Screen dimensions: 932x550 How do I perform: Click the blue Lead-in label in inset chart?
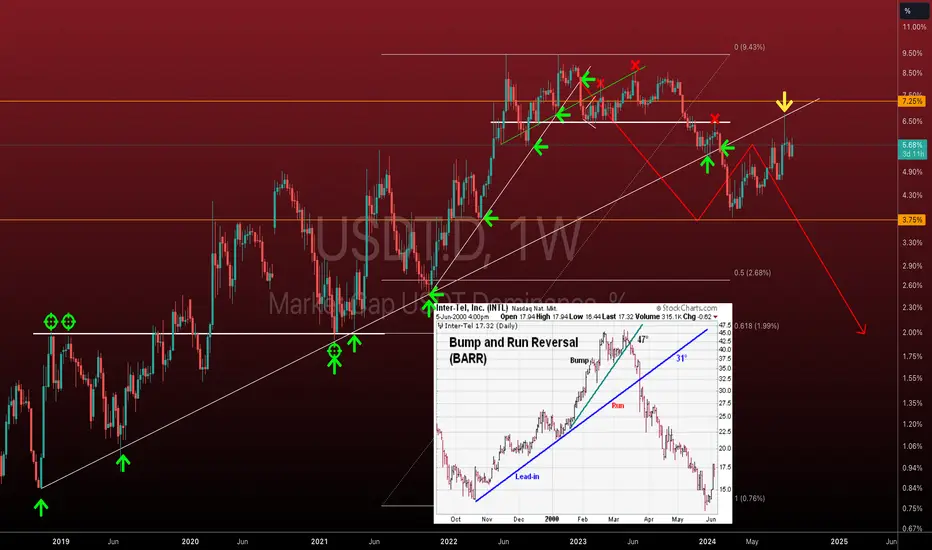(527, 477)
